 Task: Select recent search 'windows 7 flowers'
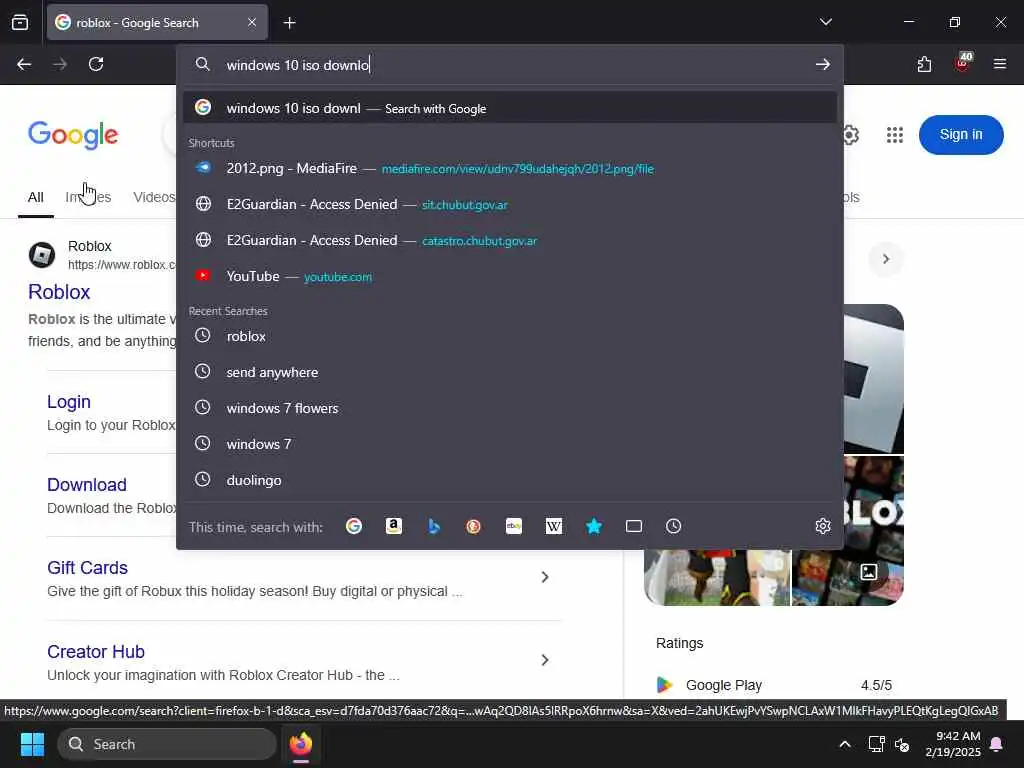tap(509, 408)
